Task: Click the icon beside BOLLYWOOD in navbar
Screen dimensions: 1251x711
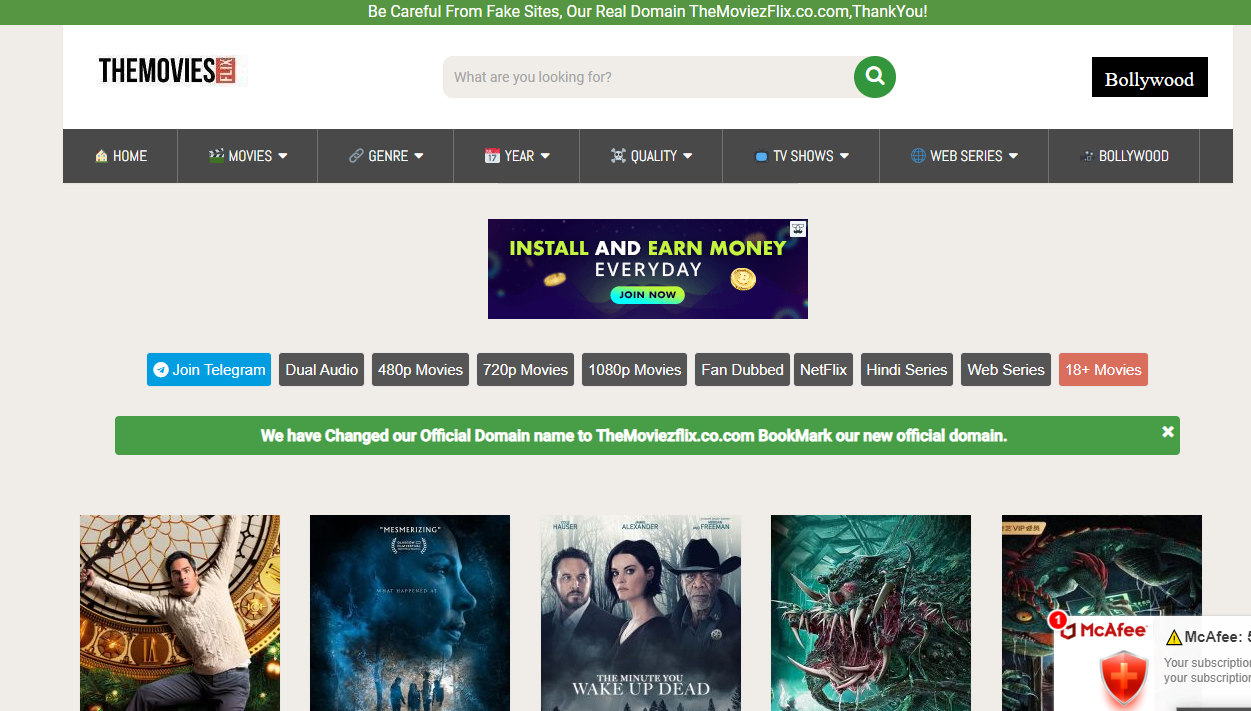Action: [x=1087, y=156]
